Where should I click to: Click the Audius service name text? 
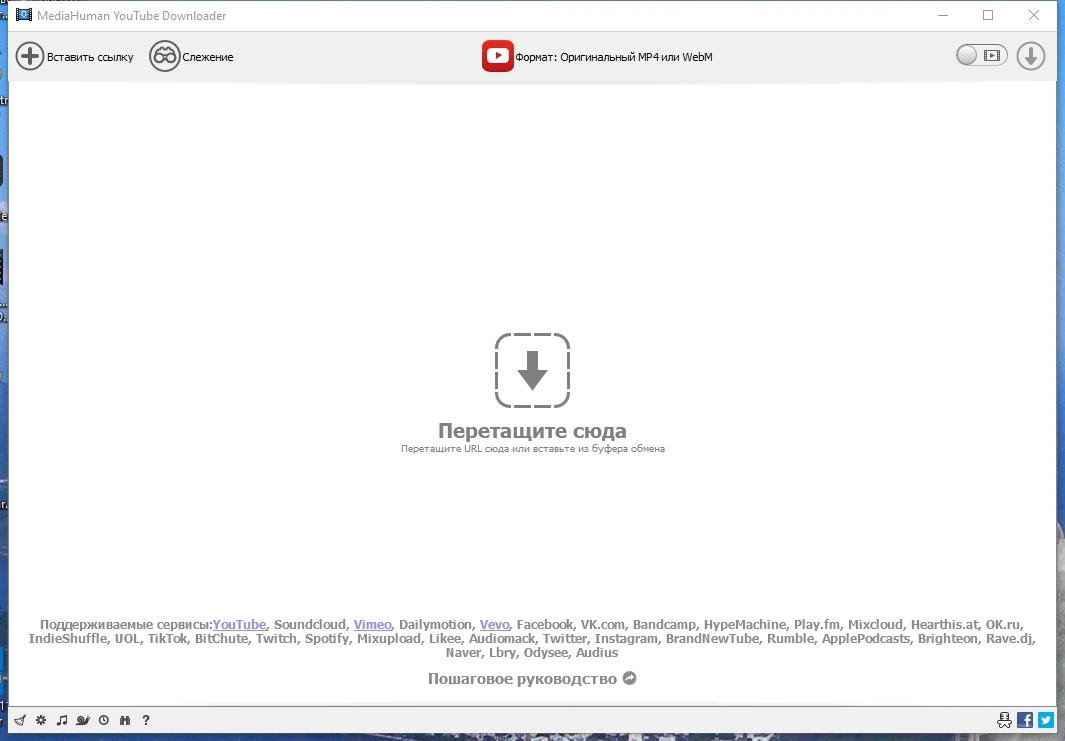tap(597, 653)
